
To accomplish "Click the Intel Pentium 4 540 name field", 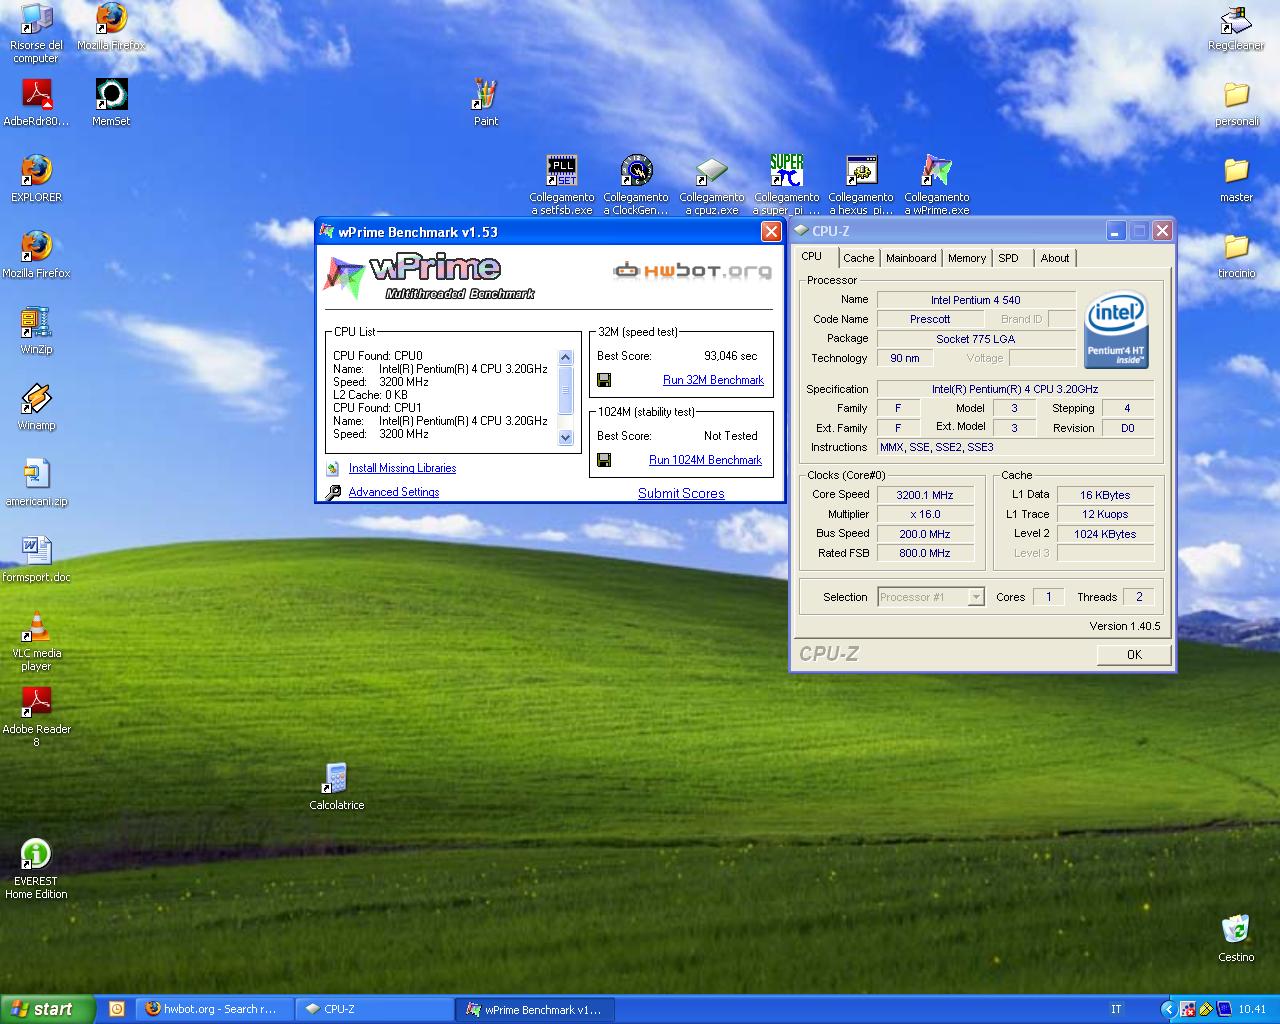I will [976, 300].
